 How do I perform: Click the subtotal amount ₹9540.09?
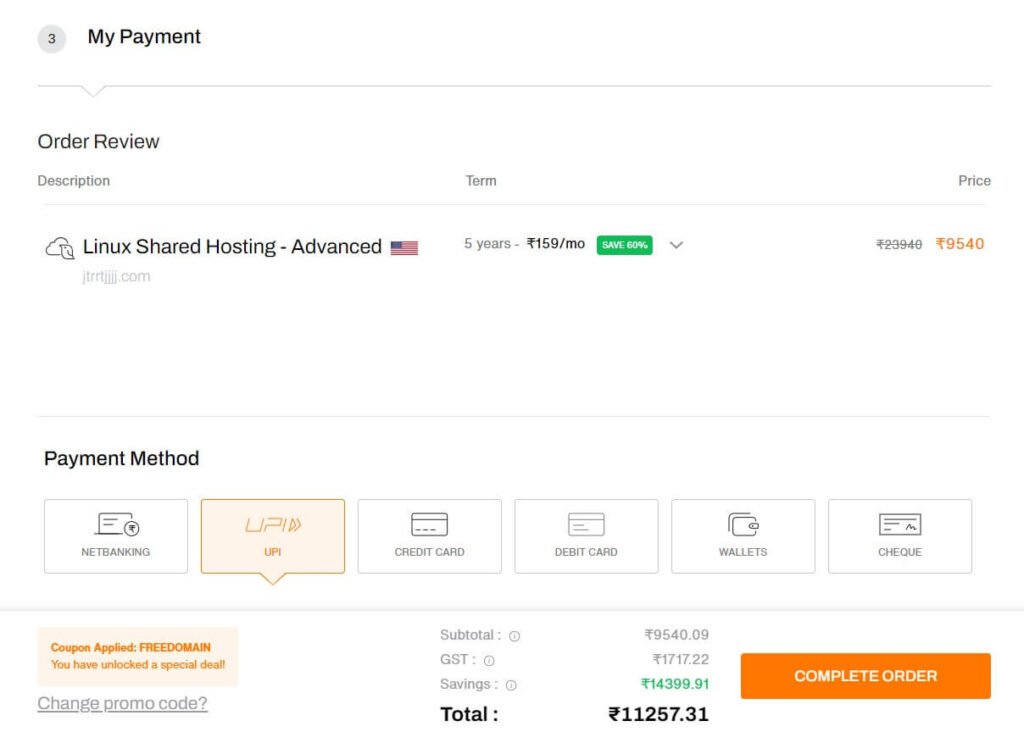click(x=677, y=635)
